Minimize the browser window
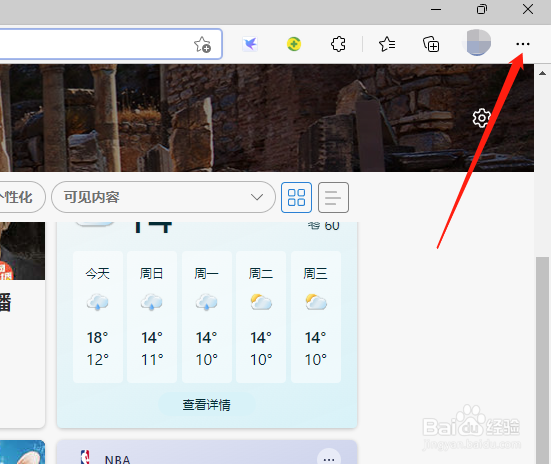Screen dimensions: 551x464 point(436,9)
